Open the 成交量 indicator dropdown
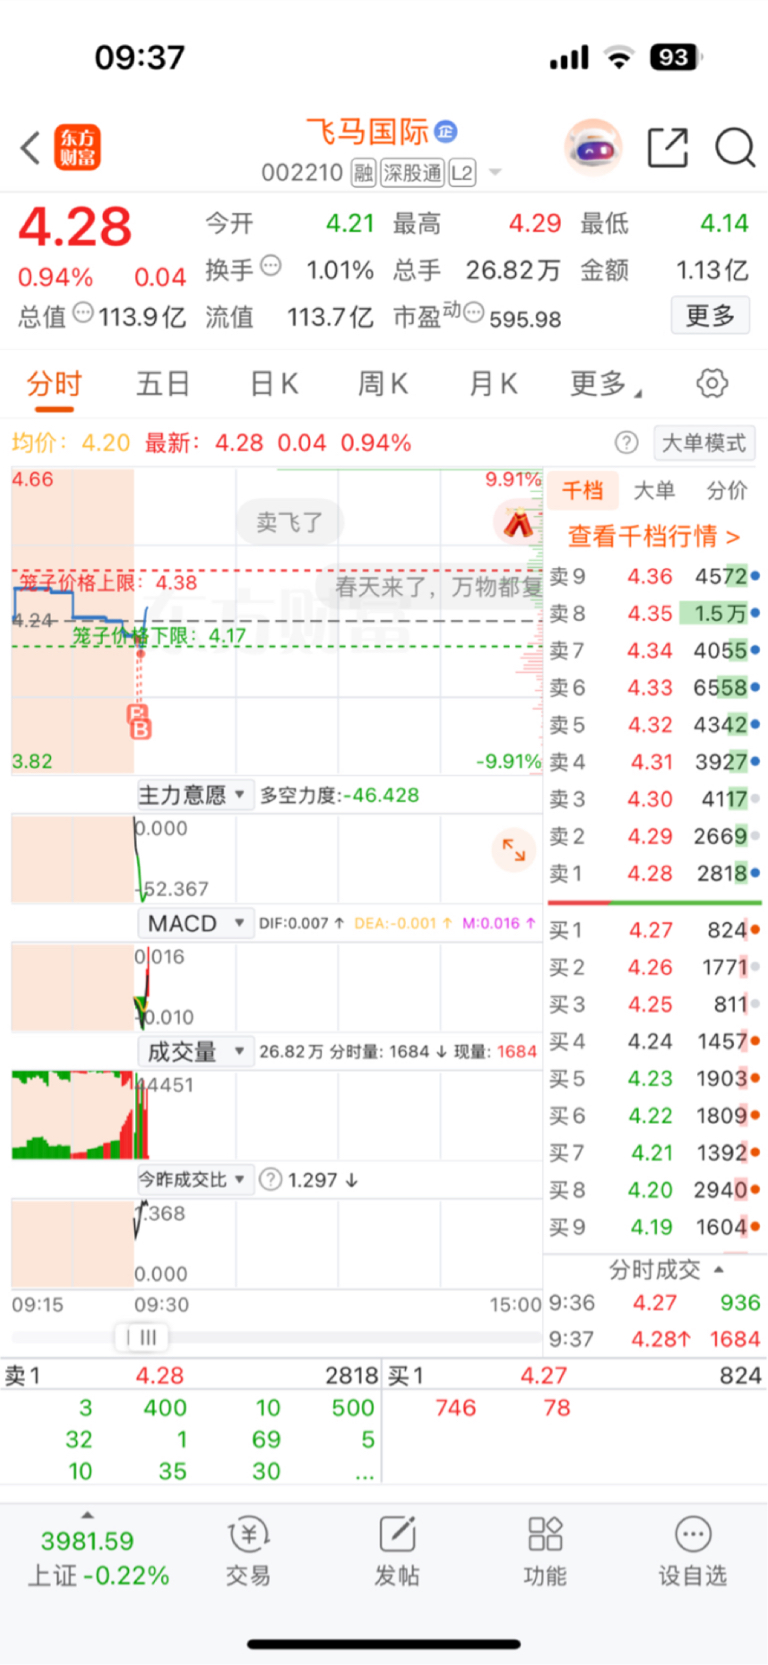This screenshot has width=768, height=1665. 194,1052
